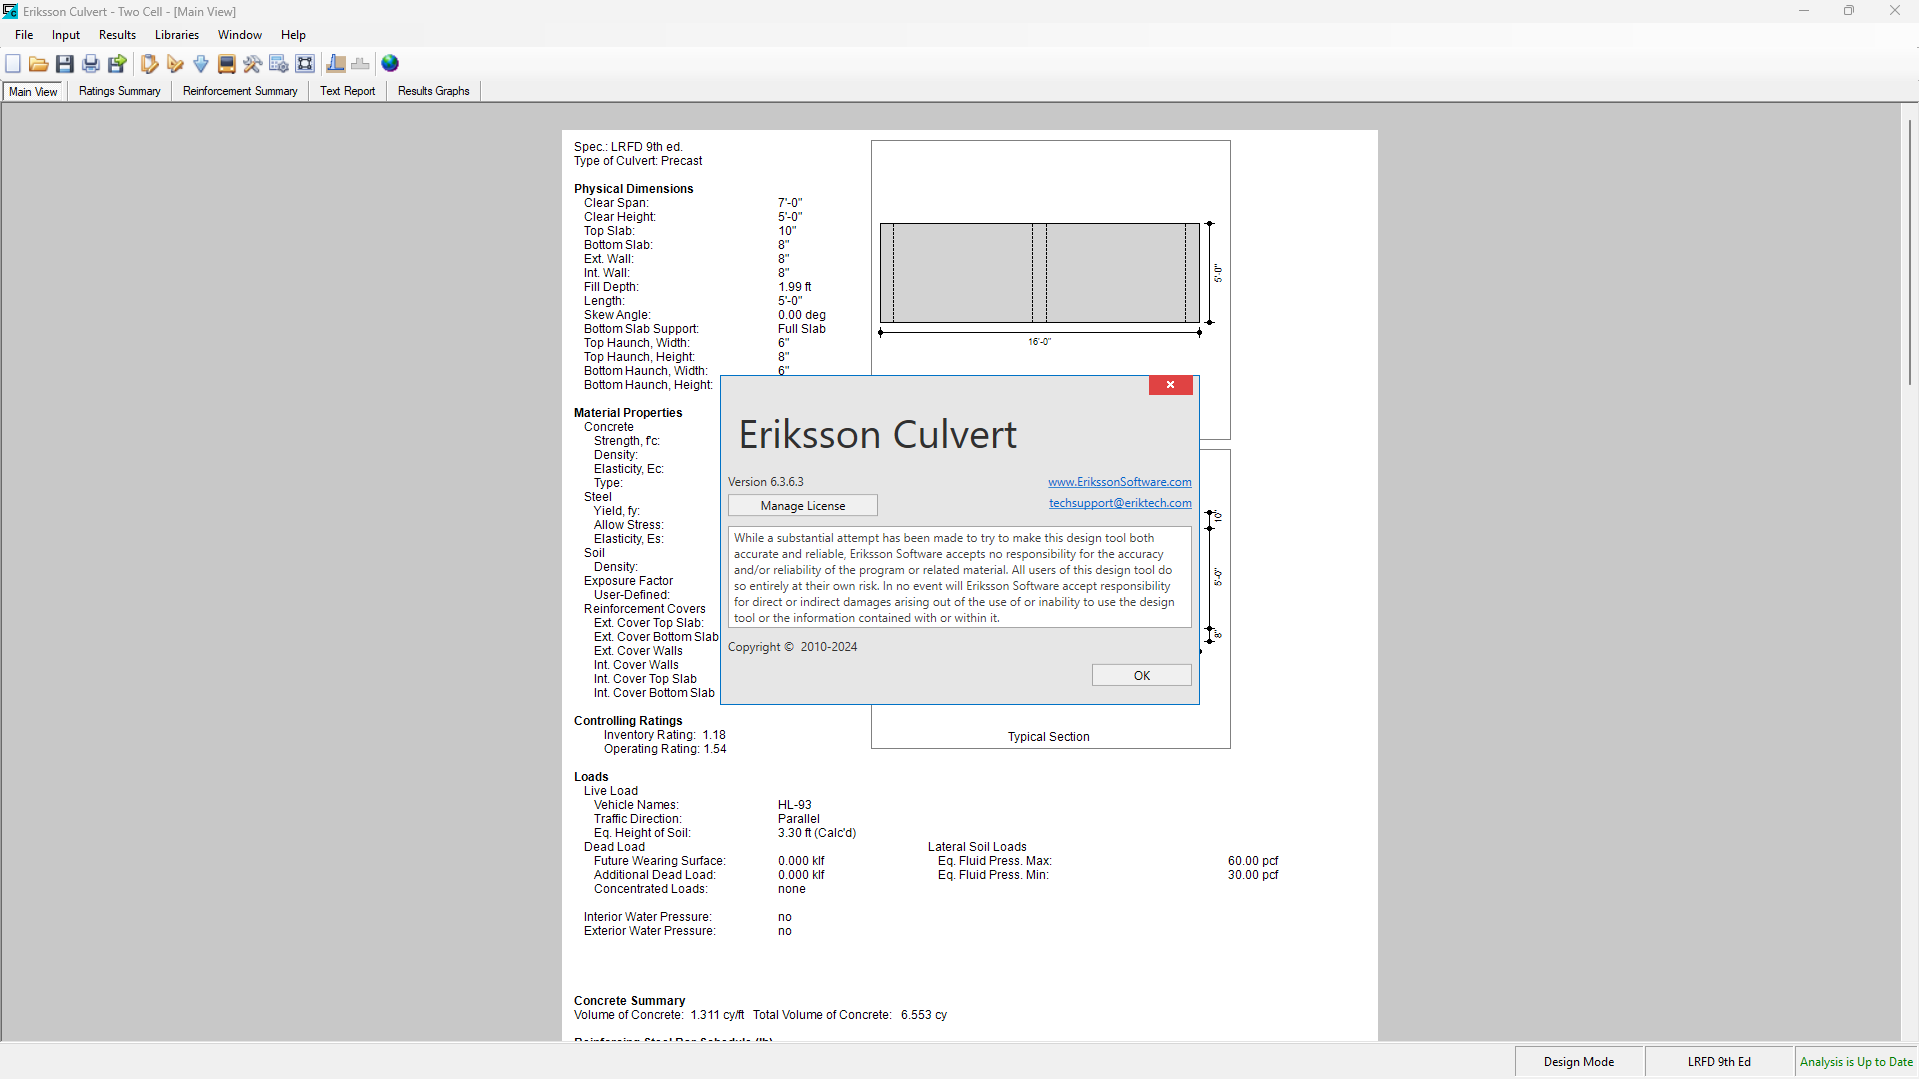Click the Physical Dimensions heading
This screenshot has height=1079, width=1919.
coord(633,189)
